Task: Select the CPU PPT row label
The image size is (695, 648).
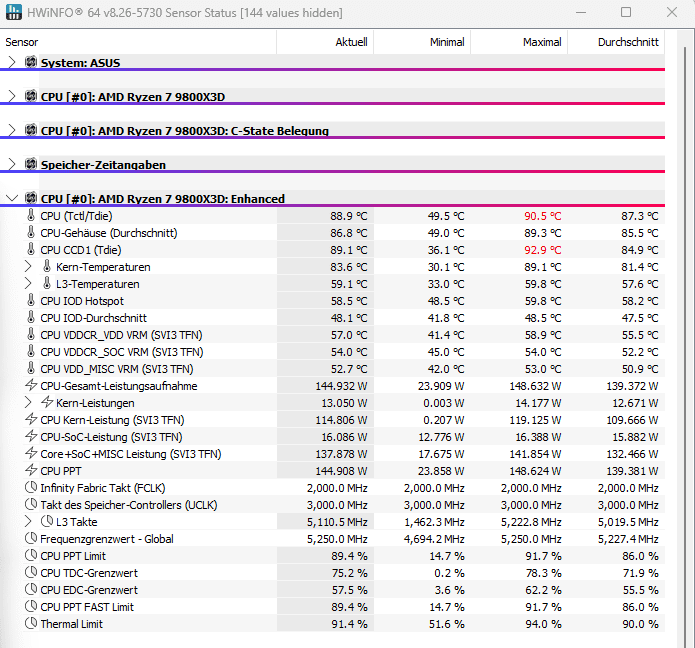Action: (61, 471)
